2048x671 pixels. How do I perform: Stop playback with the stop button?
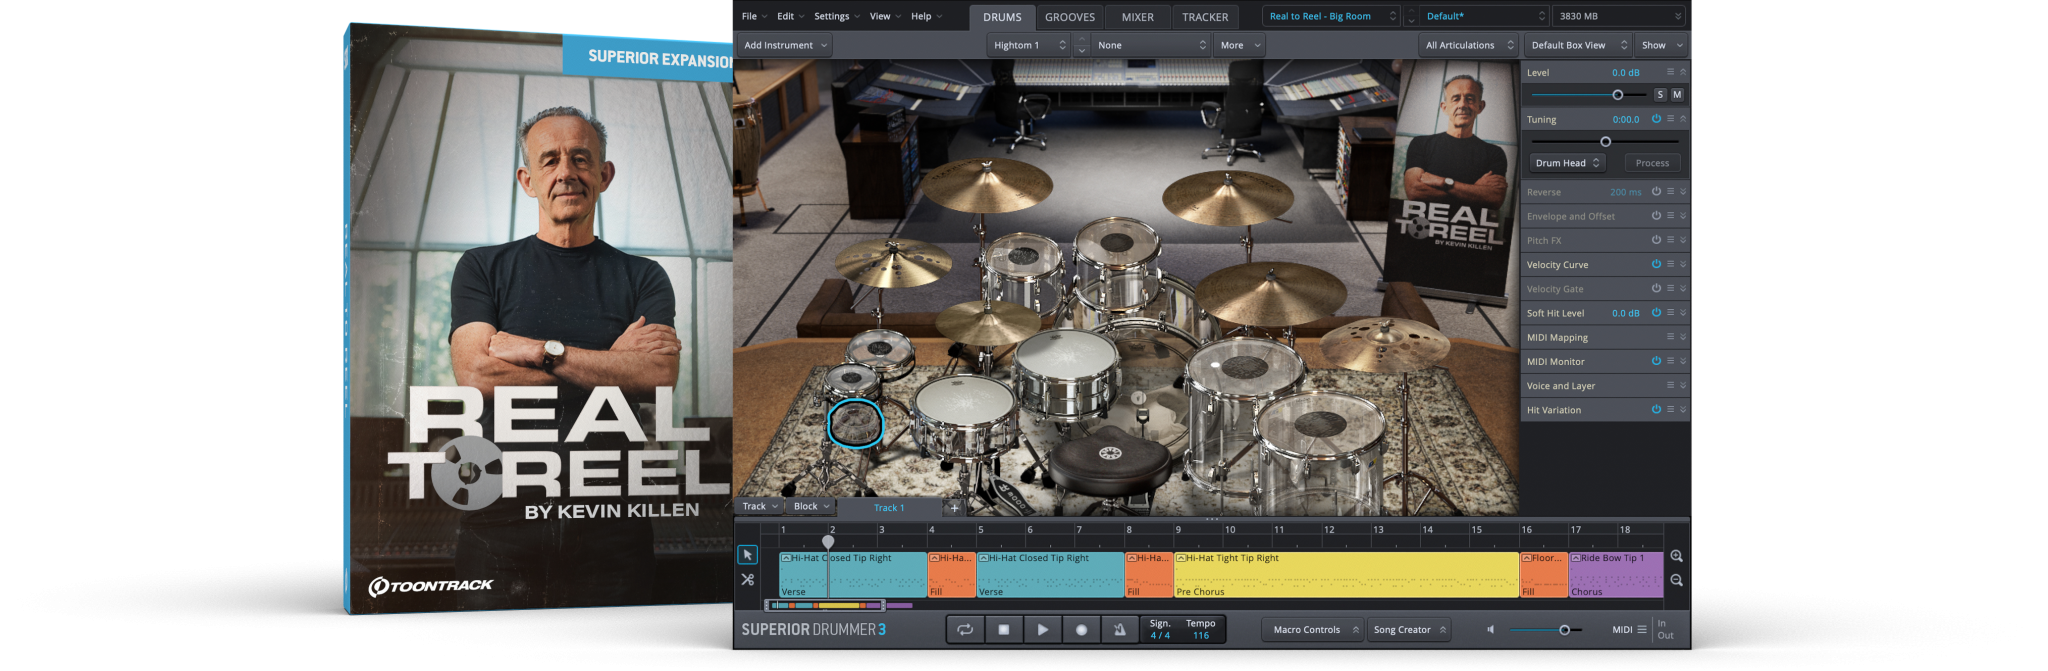(1004, 630)
